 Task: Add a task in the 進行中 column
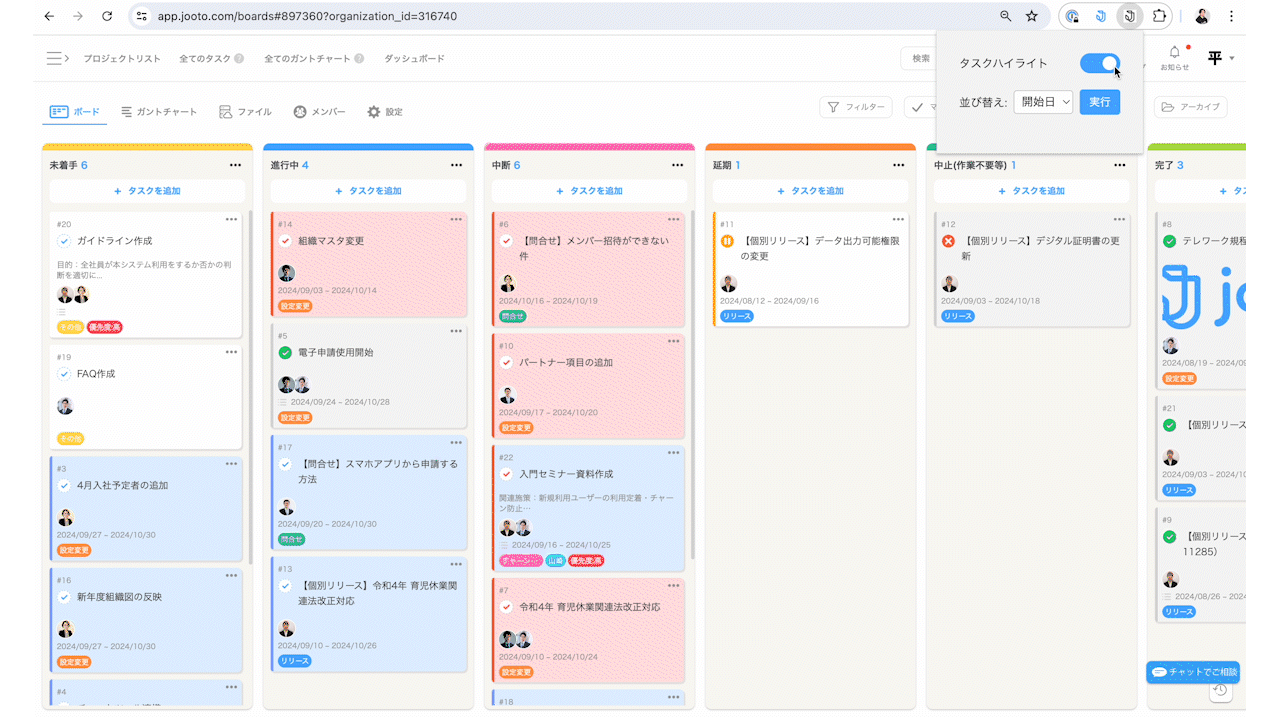click(x=368, y=190)
